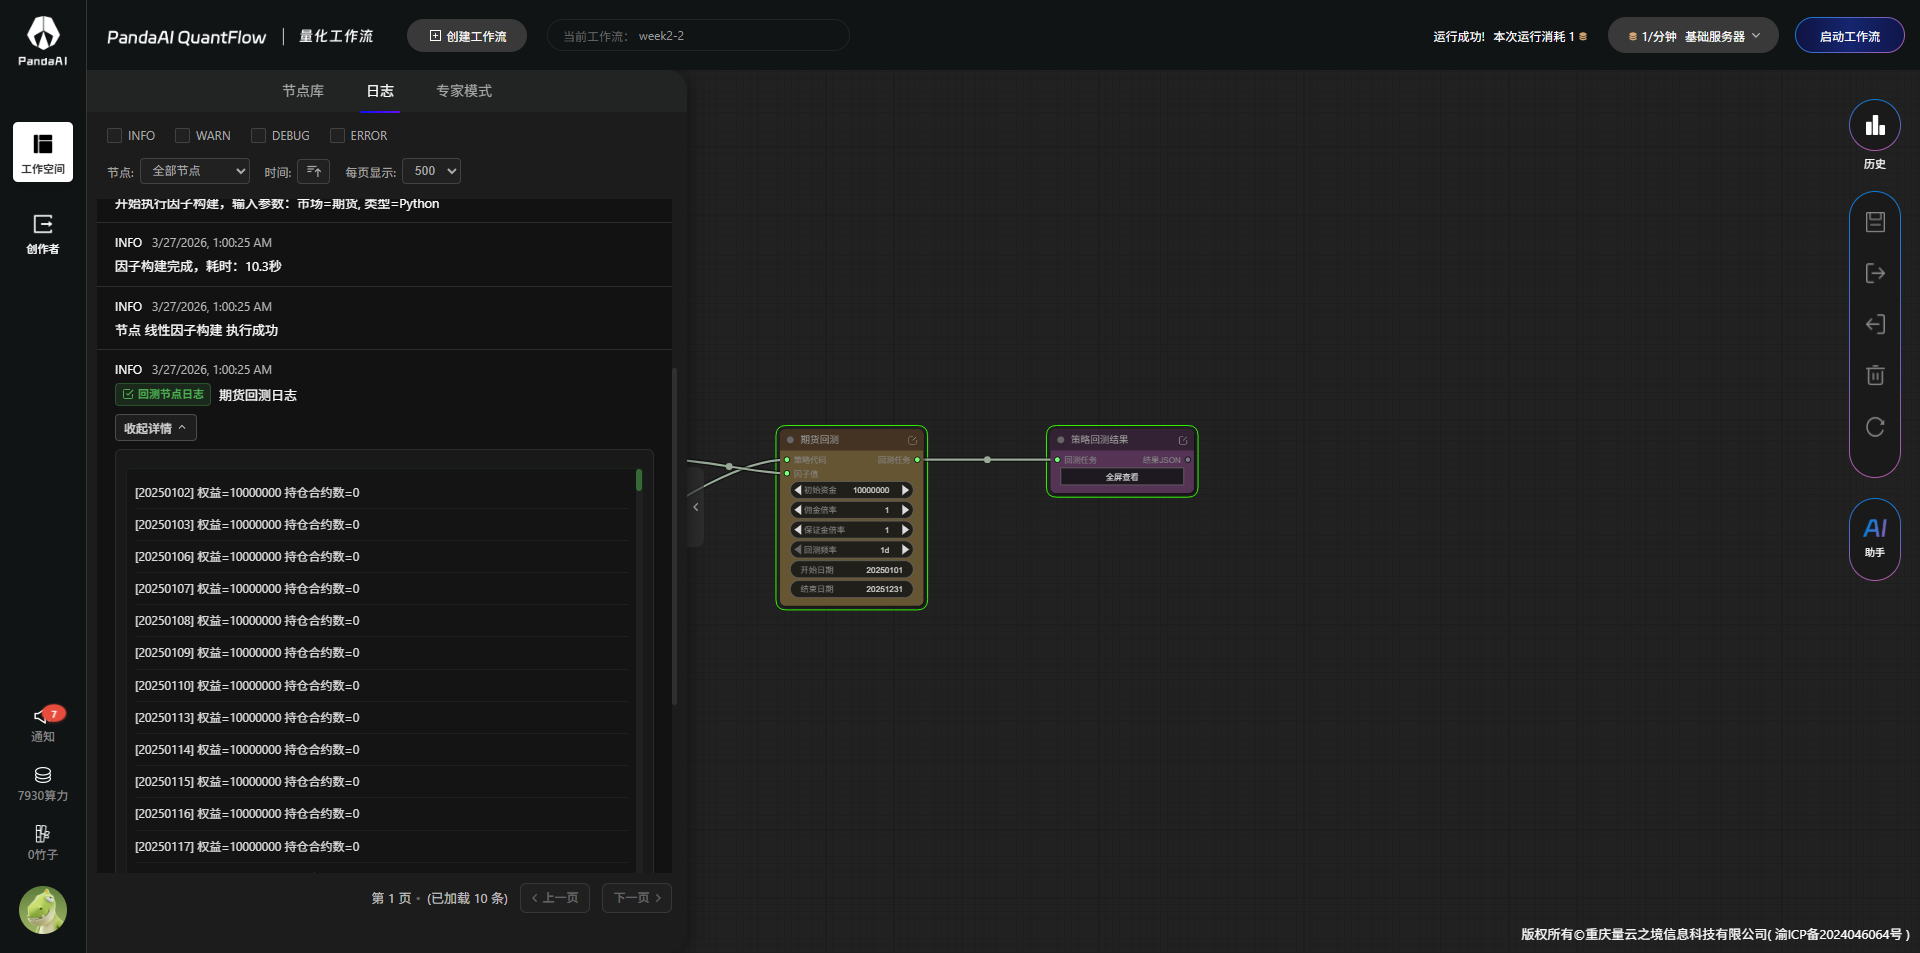The height and width of the screenshot is (953, 1920).
Task: Tick the ERROR log filter checkbox
Action: (x=338, y=136)
